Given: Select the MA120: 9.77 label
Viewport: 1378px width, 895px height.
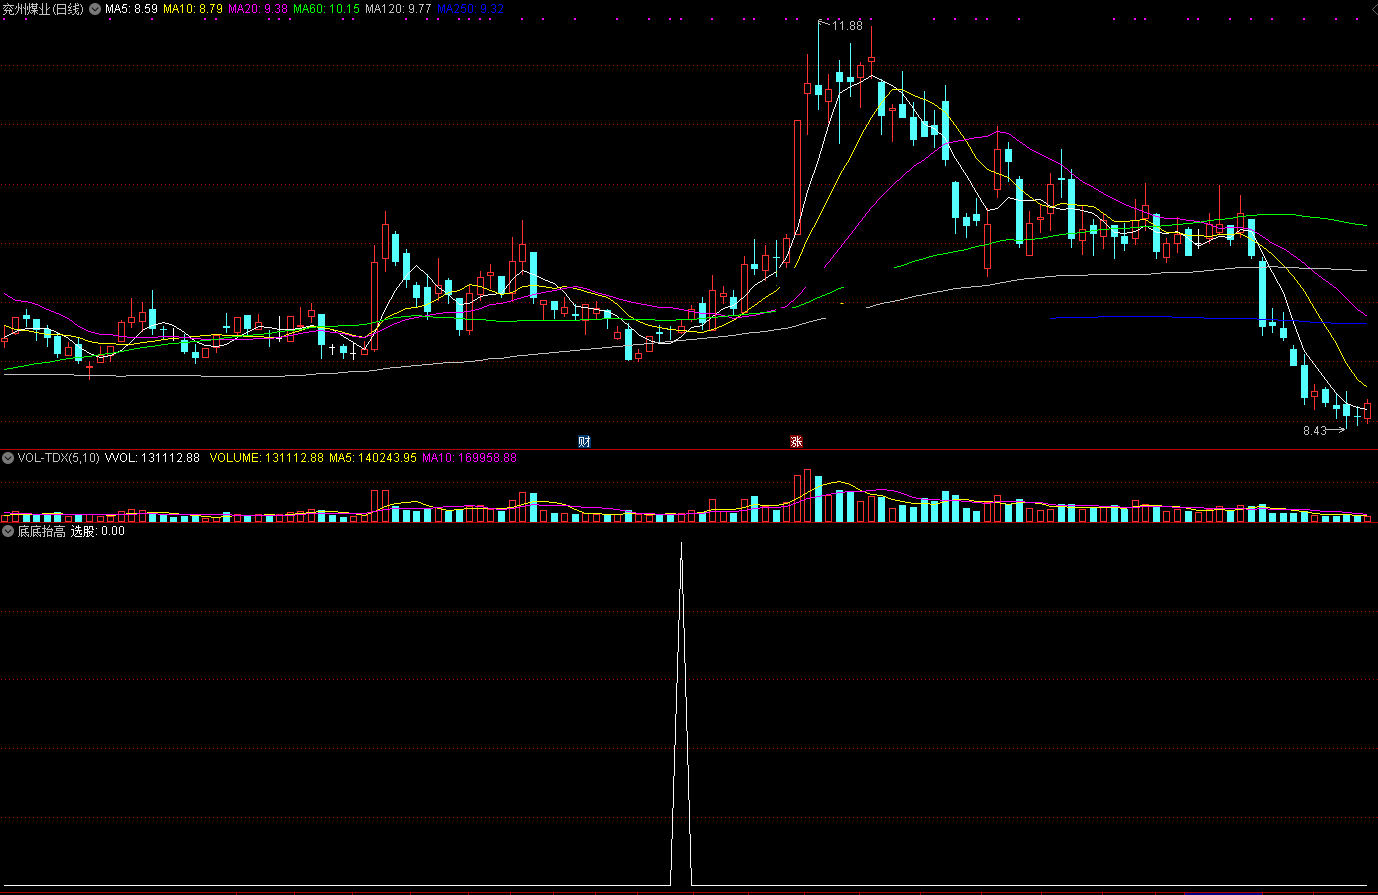Looking at the screenshot, I should click(398, 9).
